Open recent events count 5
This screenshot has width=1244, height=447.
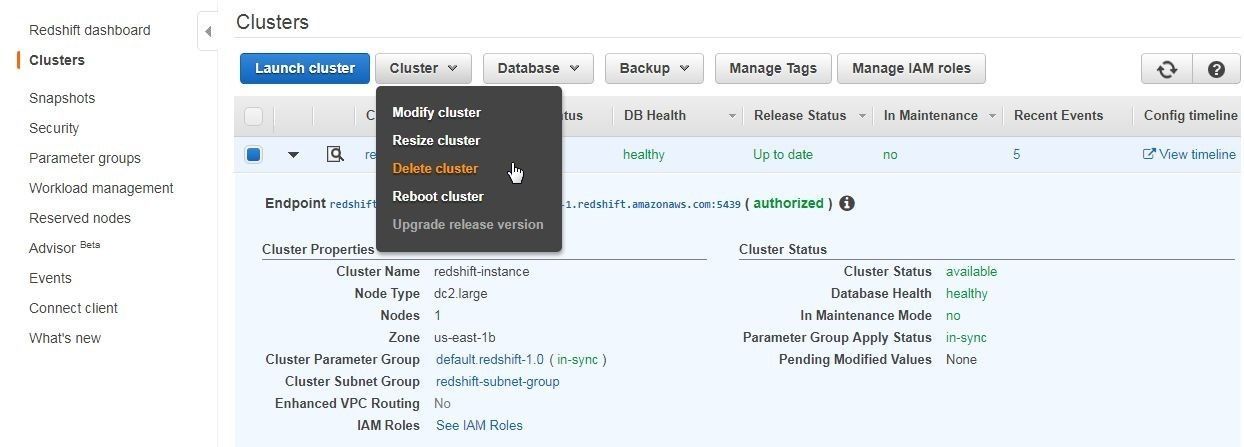(x=1017, y=154)
